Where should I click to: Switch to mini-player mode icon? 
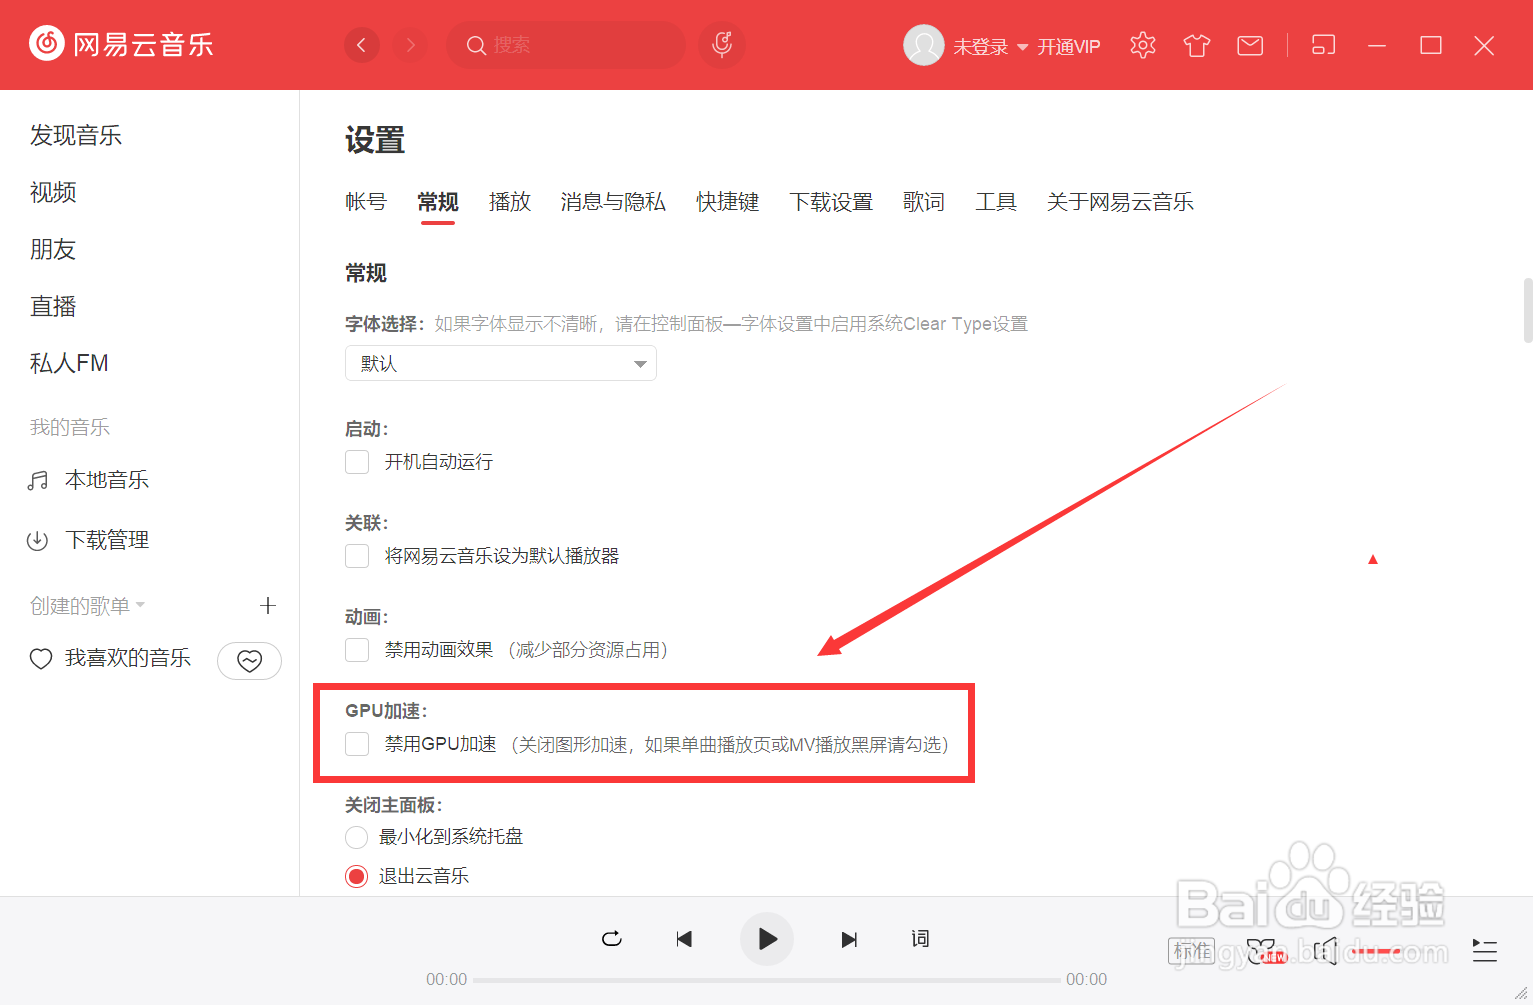coord(1323,45)
